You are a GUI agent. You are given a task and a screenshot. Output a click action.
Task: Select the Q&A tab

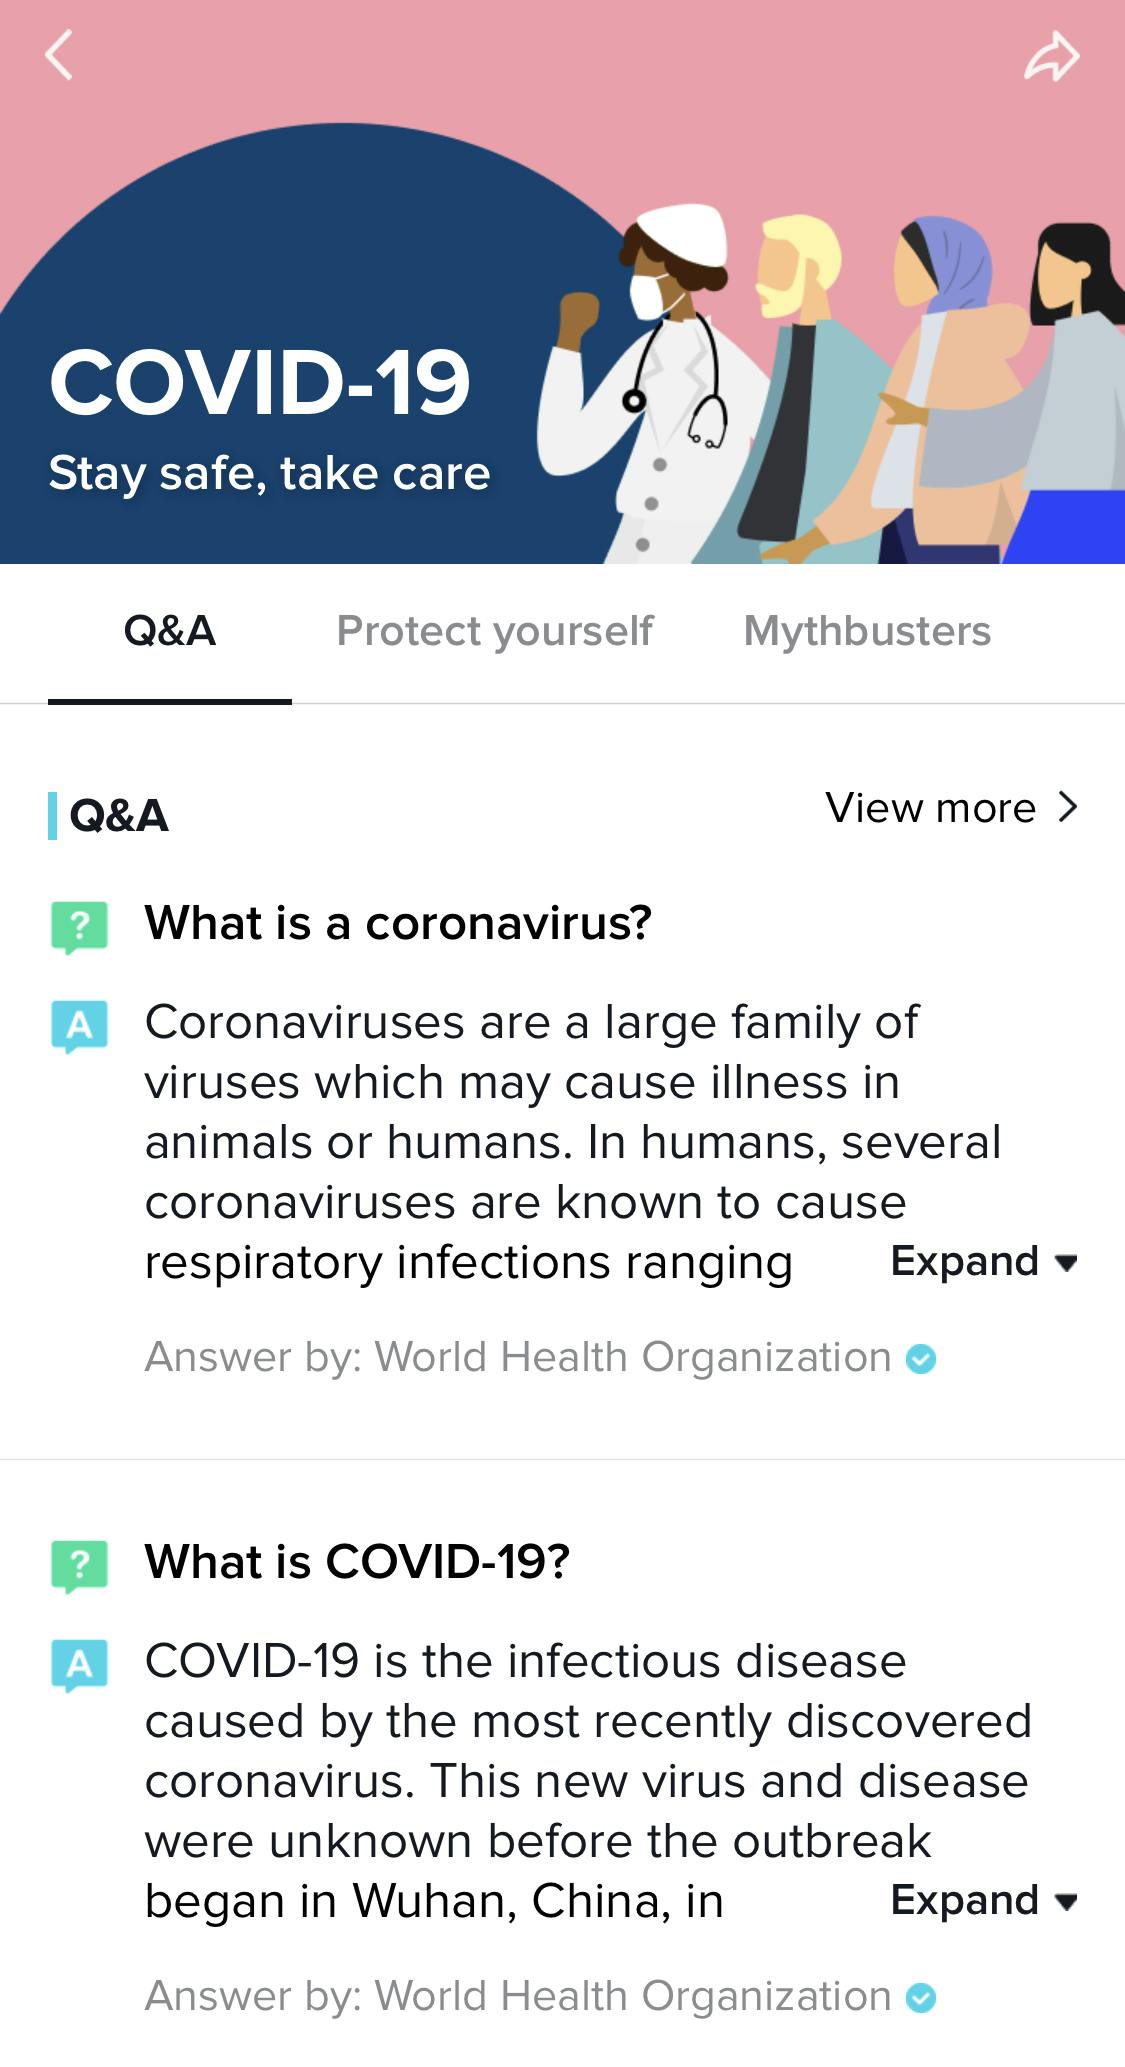coord(170,632)
